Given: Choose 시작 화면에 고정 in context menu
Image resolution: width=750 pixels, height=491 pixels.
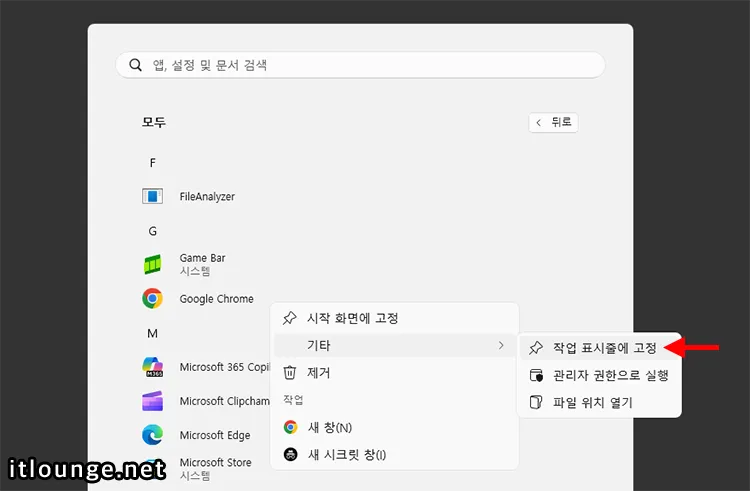Looking at the screenshot, I should coord(395,318).
